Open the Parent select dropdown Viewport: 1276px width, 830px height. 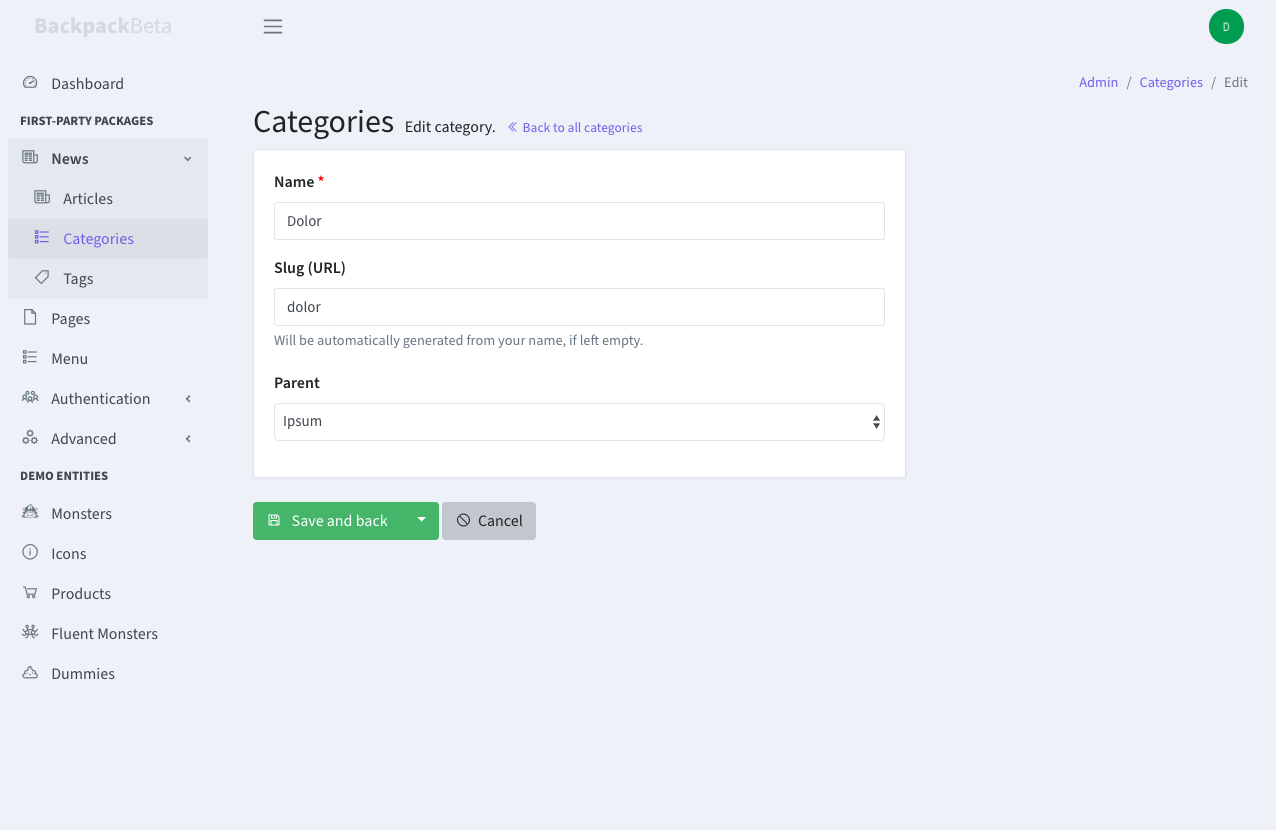(579, 422)
